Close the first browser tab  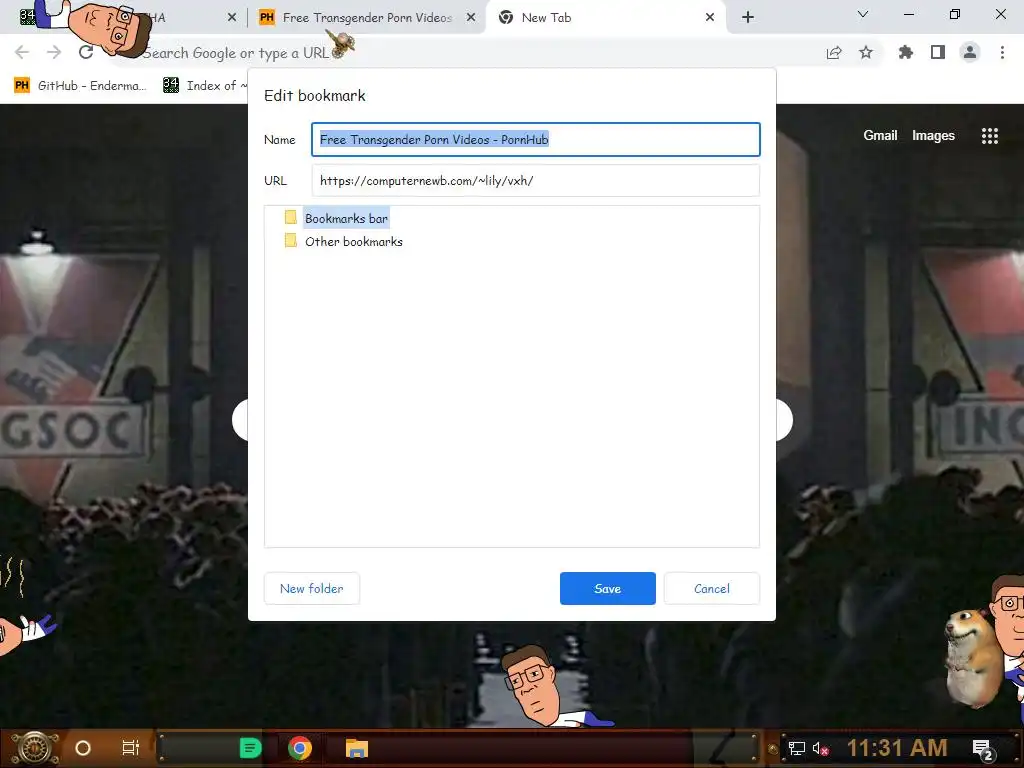232,18
